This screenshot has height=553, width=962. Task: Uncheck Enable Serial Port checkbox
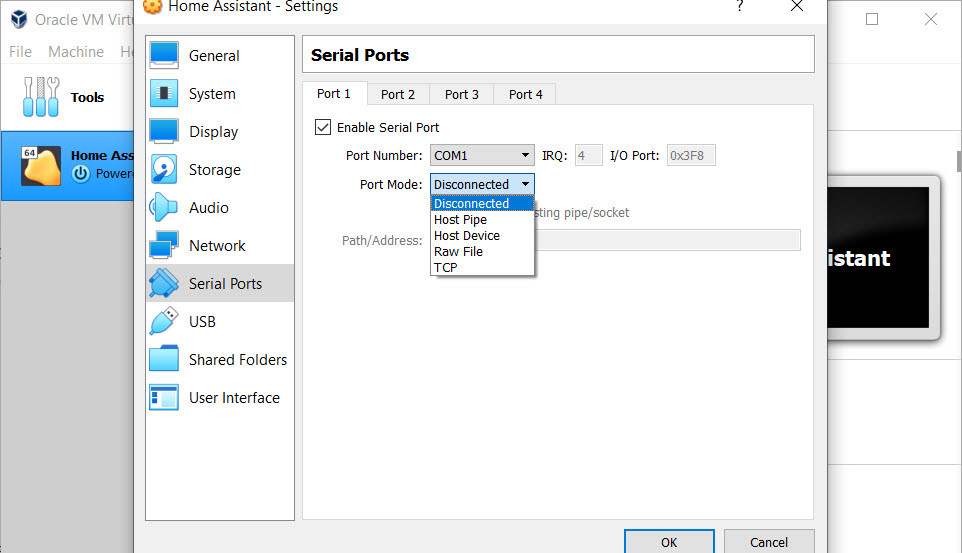[x=323, y=127]
